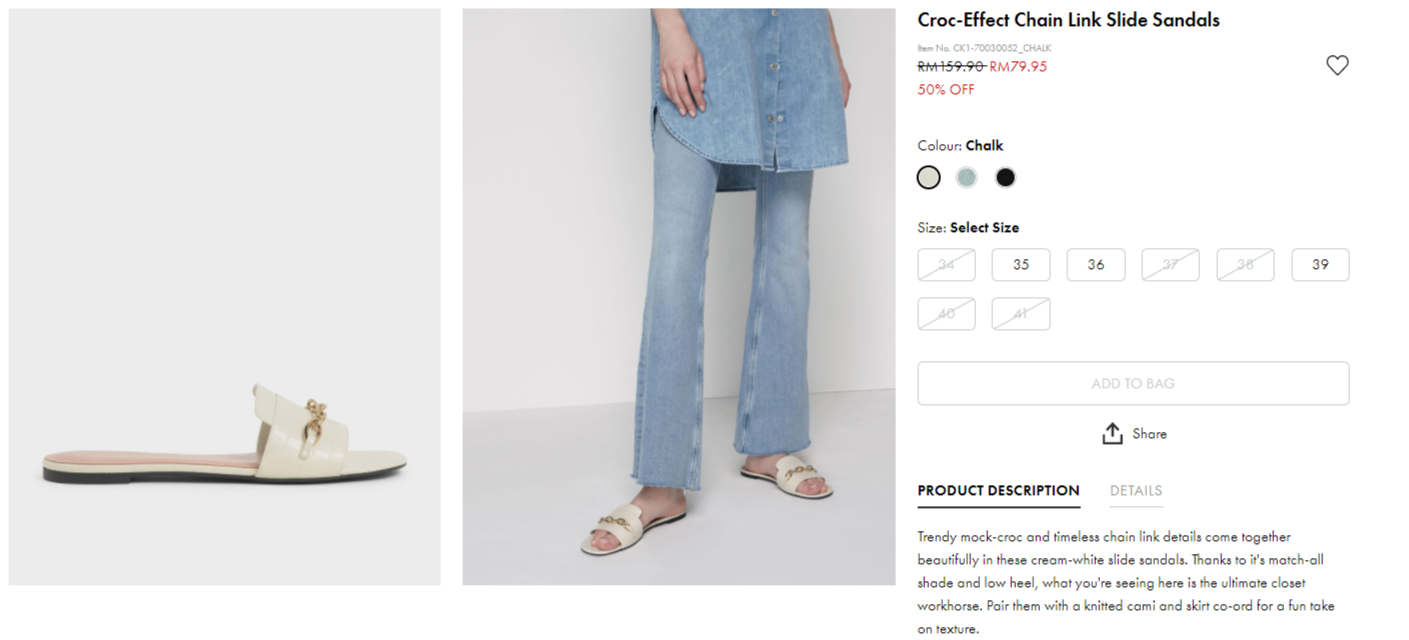This screenshot has width=1409, height=640.
Task: Click crossed-out size 38
Action: click(1245, 265)
